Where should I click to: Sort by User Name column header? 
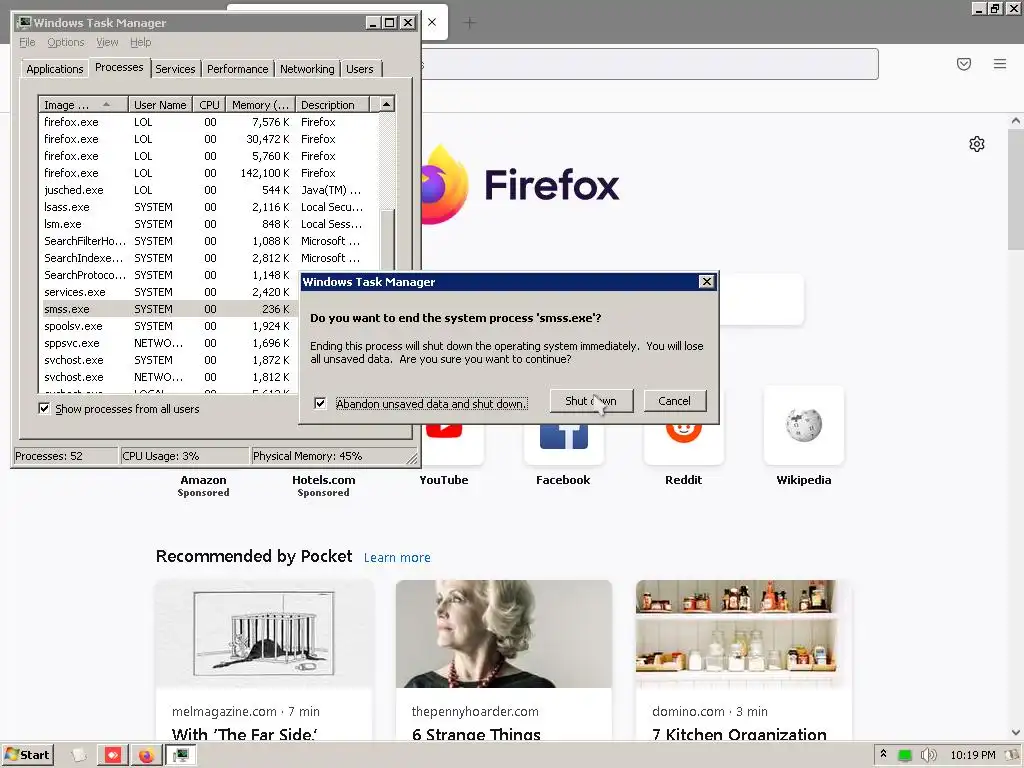pyautogui.click(x=161, y=104)
